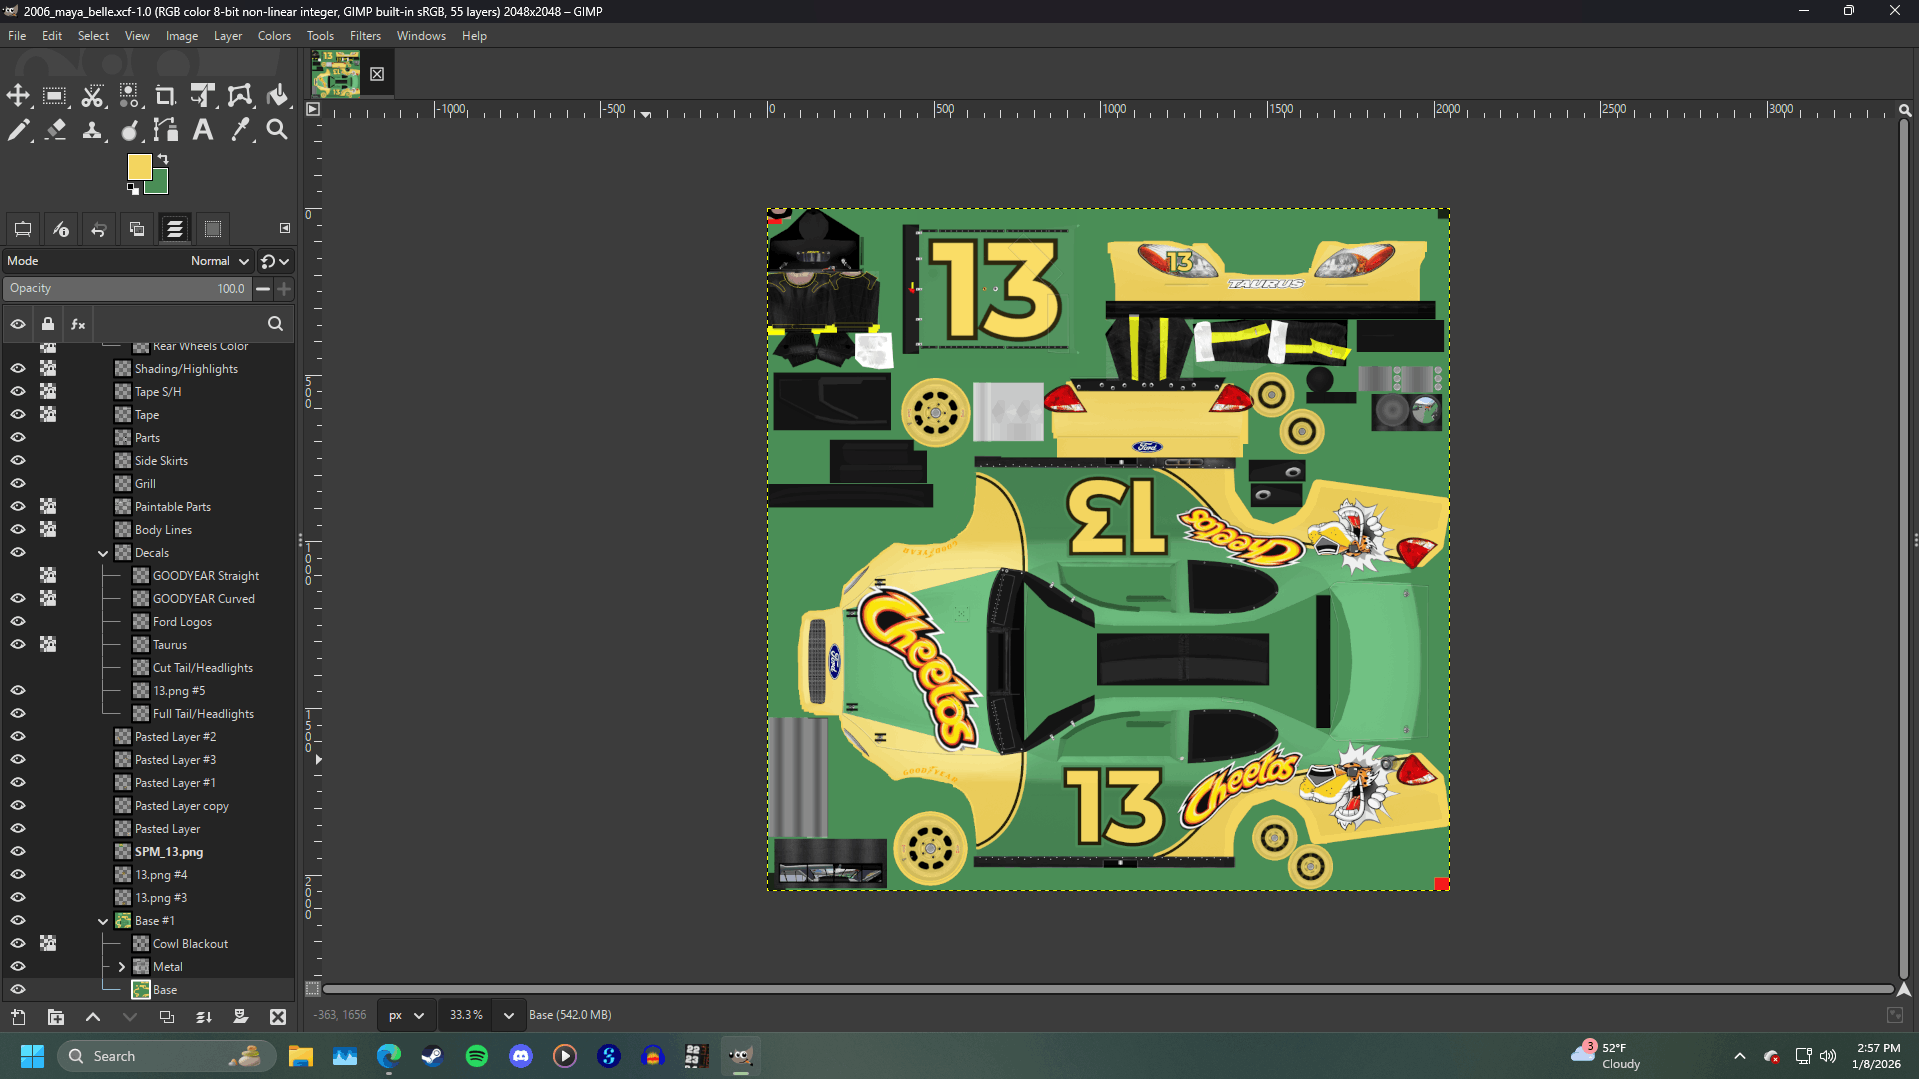Activate the Text tool
Viewport: 1919px width, 1079px height.
(x=203, y=130)
